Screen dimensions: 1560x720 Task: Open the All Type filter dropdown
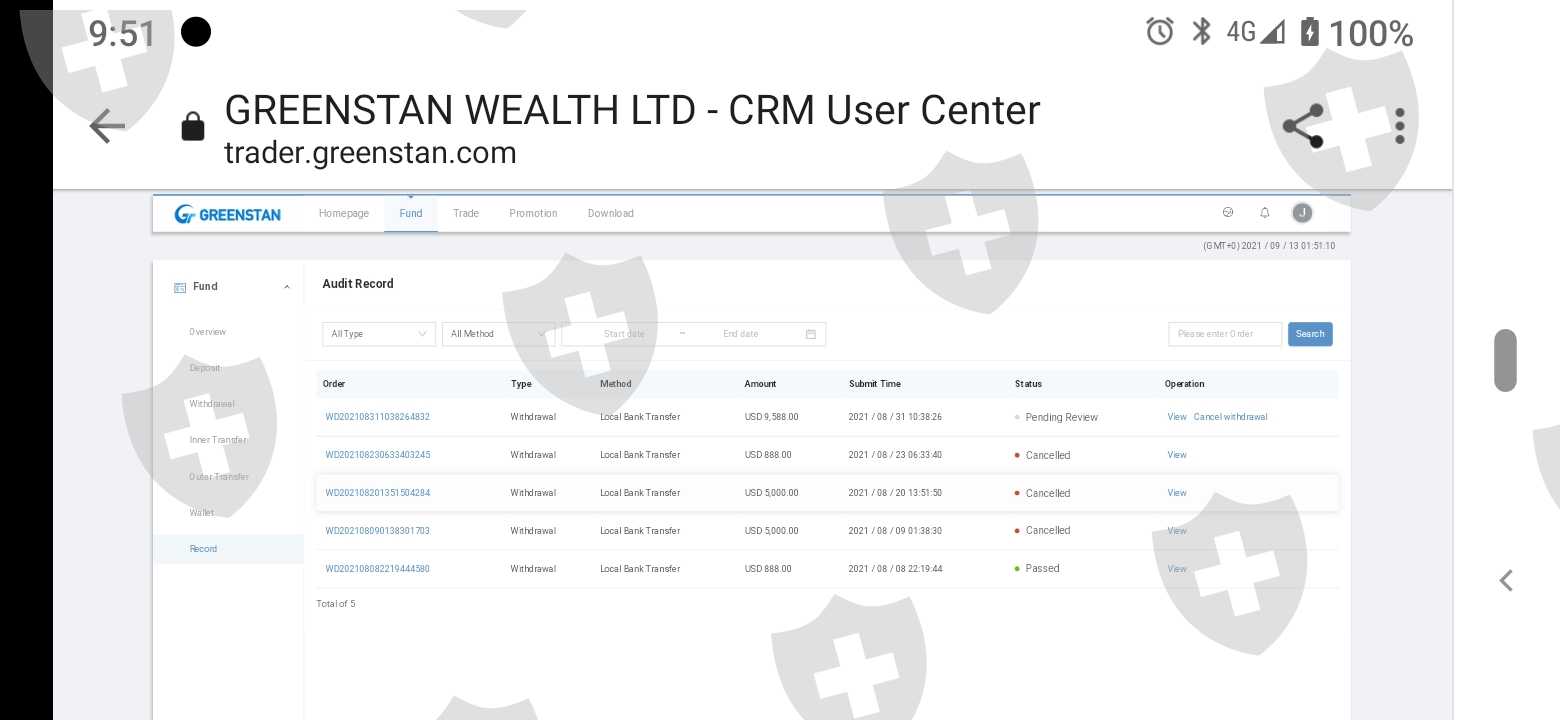coord(379,334)
